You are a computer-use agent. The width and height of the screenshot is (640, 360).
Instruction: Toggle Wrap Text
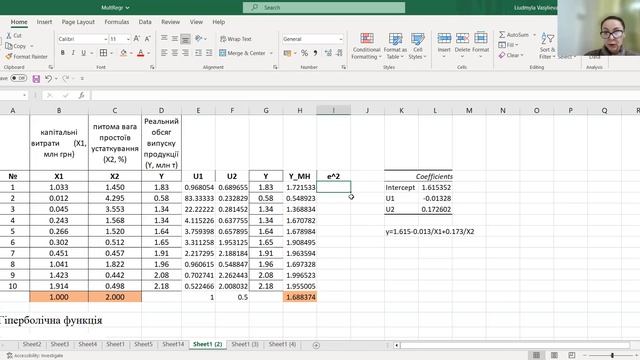coord(236,39)
